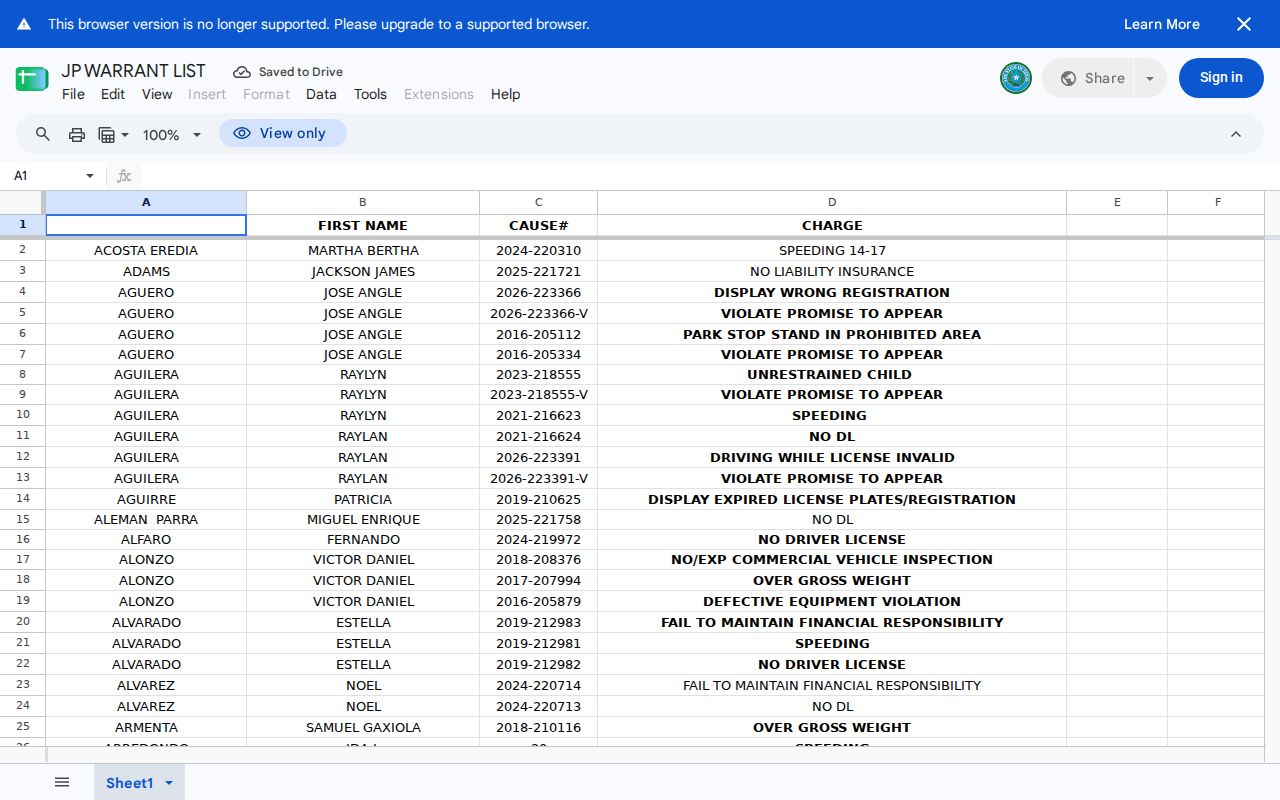The width and height of the screenshot is (1280, 800).
Task: Select column D header
Action: [x=832, y=202]
